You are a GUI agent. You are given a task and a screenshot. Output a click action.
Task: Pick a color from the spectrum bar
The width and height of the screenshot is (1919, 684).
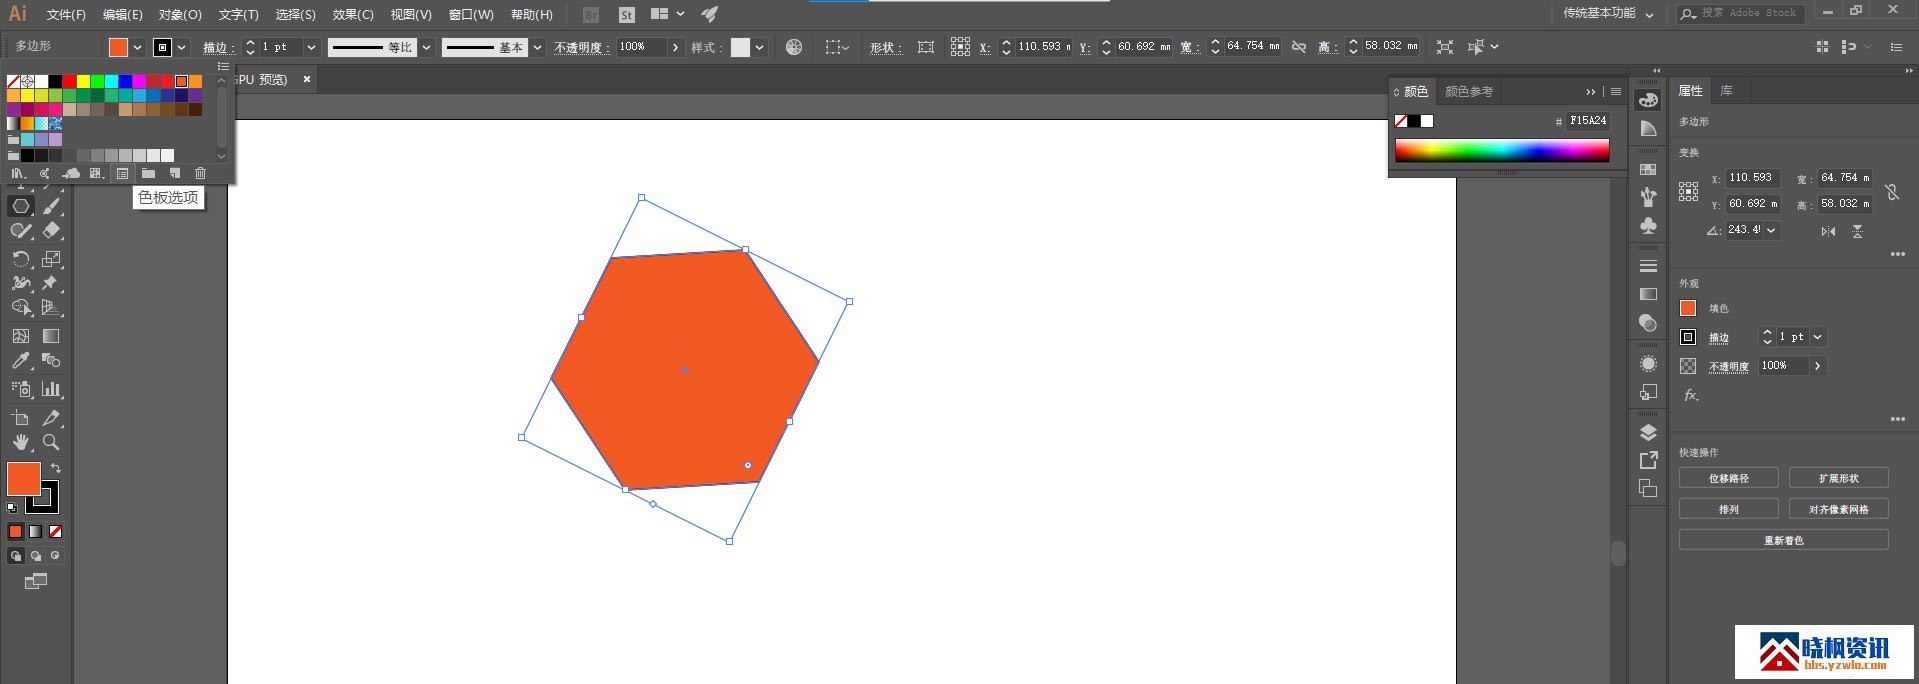coord(1502,150)
